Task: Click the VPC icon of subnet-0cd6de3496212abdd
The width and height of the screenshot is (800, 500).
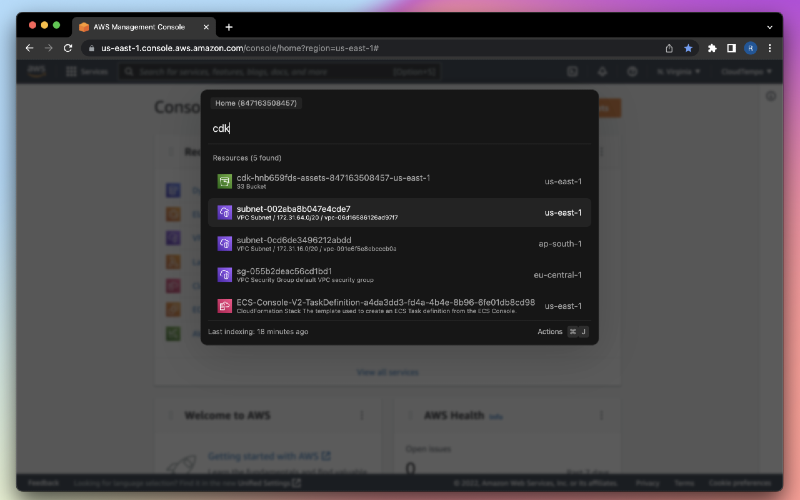Action: pos(224,243)
